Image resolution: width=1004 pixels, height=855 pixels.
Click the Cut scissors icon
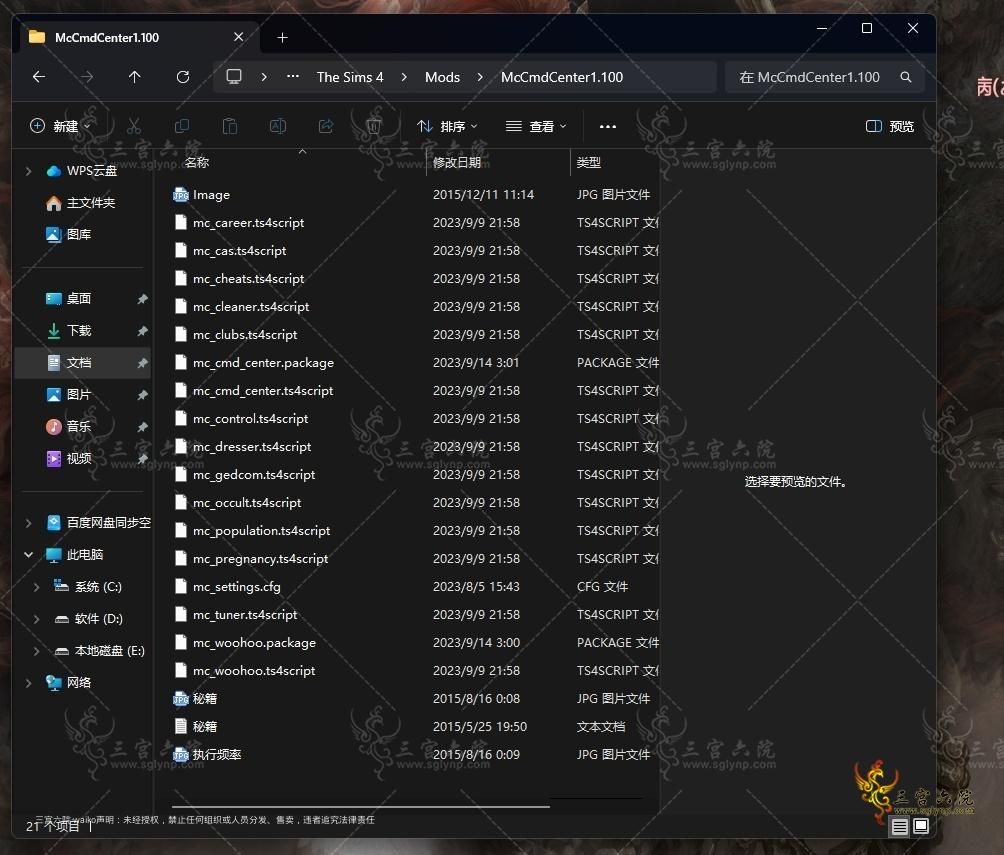pos(134,126)
